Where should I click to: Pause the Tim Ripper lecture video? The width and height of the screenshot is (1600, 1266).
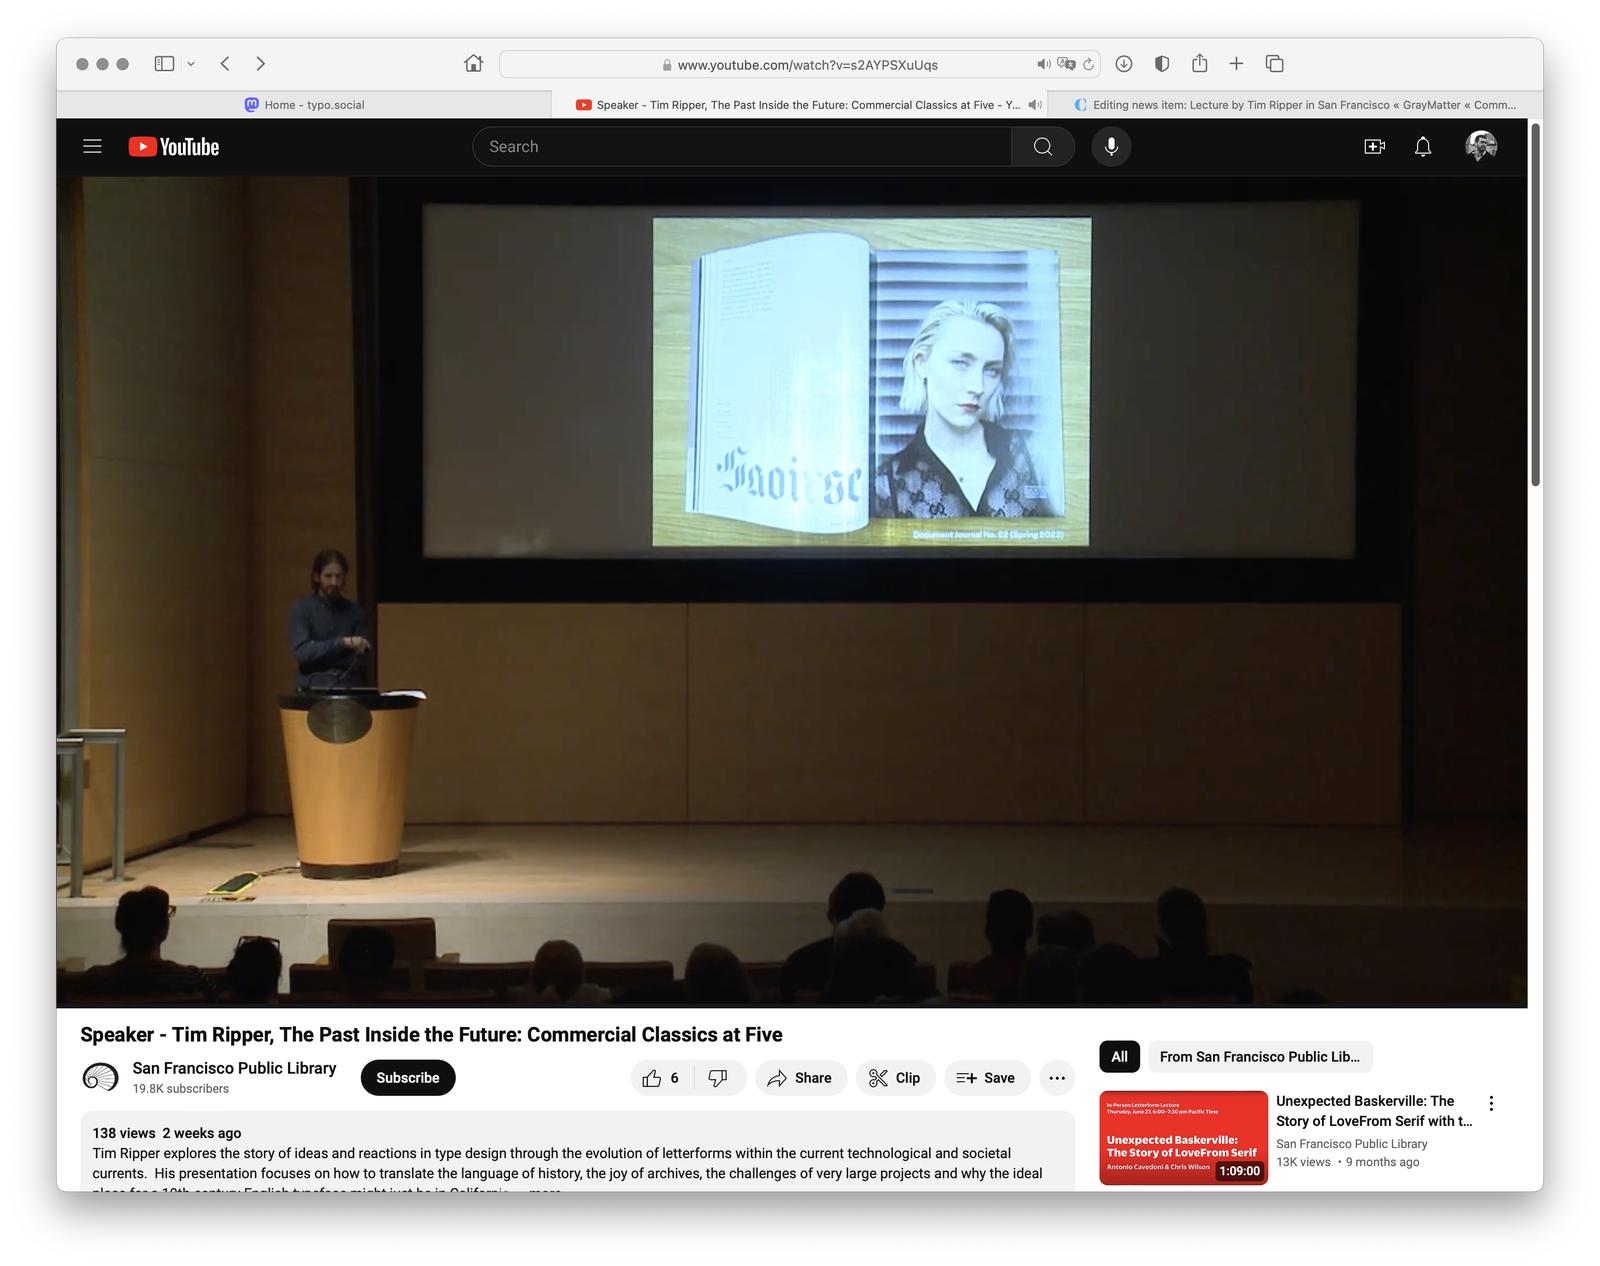(x=792, y=592)
